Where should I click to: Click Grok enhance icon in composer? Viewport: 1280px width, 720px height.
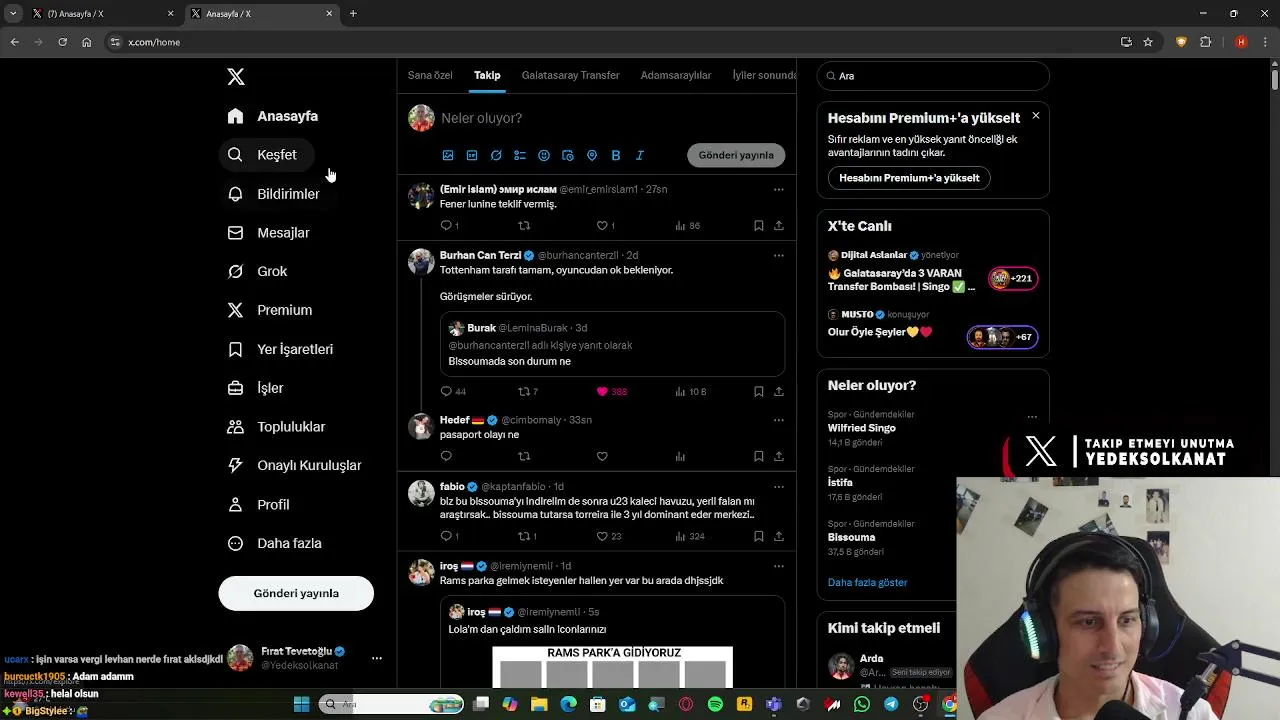click(x=496, y=155)
